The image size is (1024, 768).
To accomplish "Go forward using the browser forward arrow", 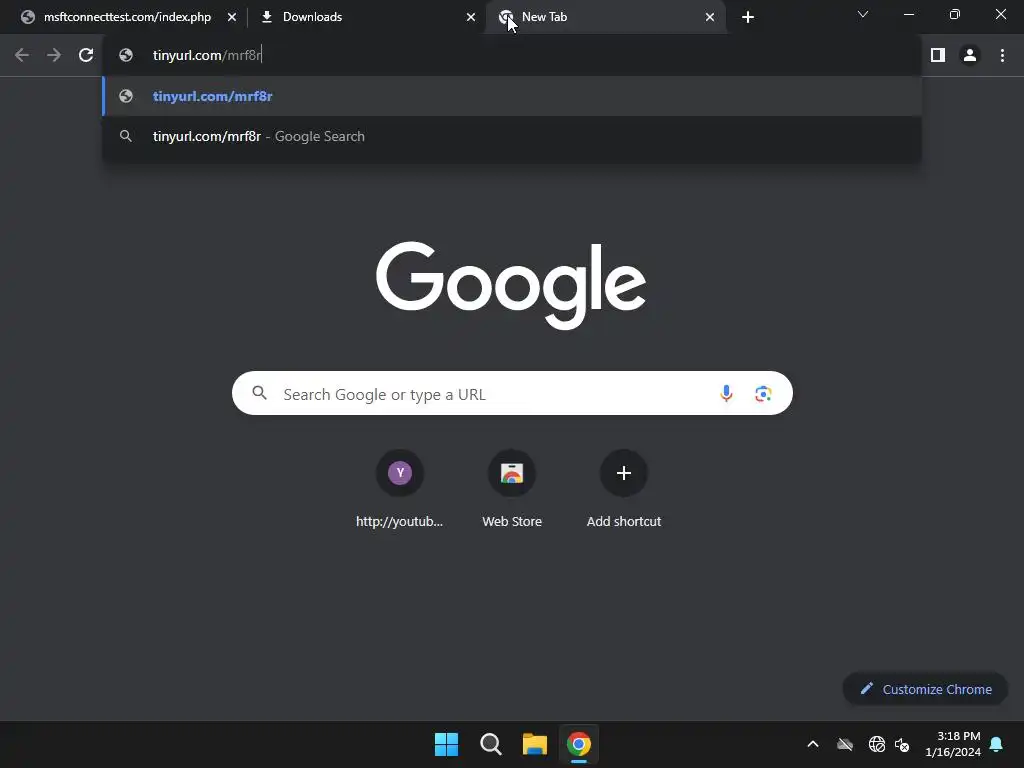I will click(x=54, y=56).
